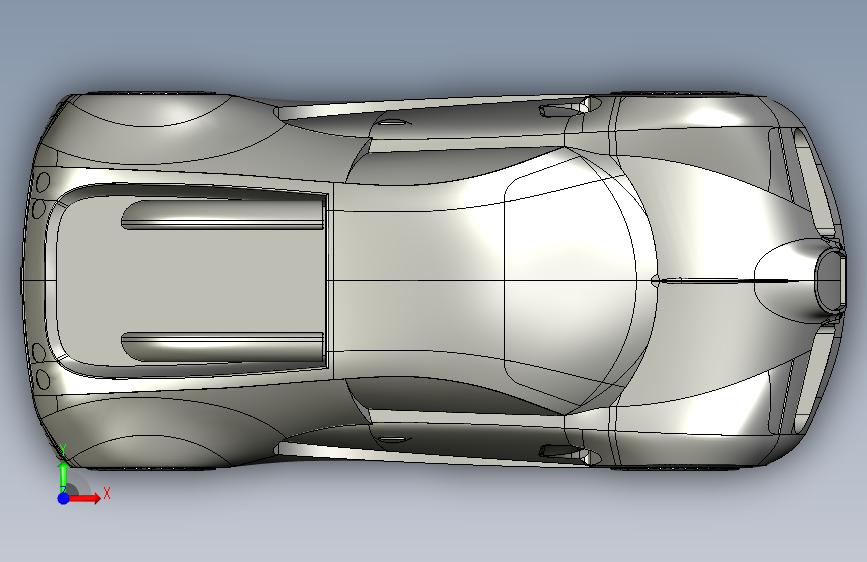This screenshot has height=562, width=867.
Task: Click the green Y axis arrow of the triad
Action: pos(64,474)
